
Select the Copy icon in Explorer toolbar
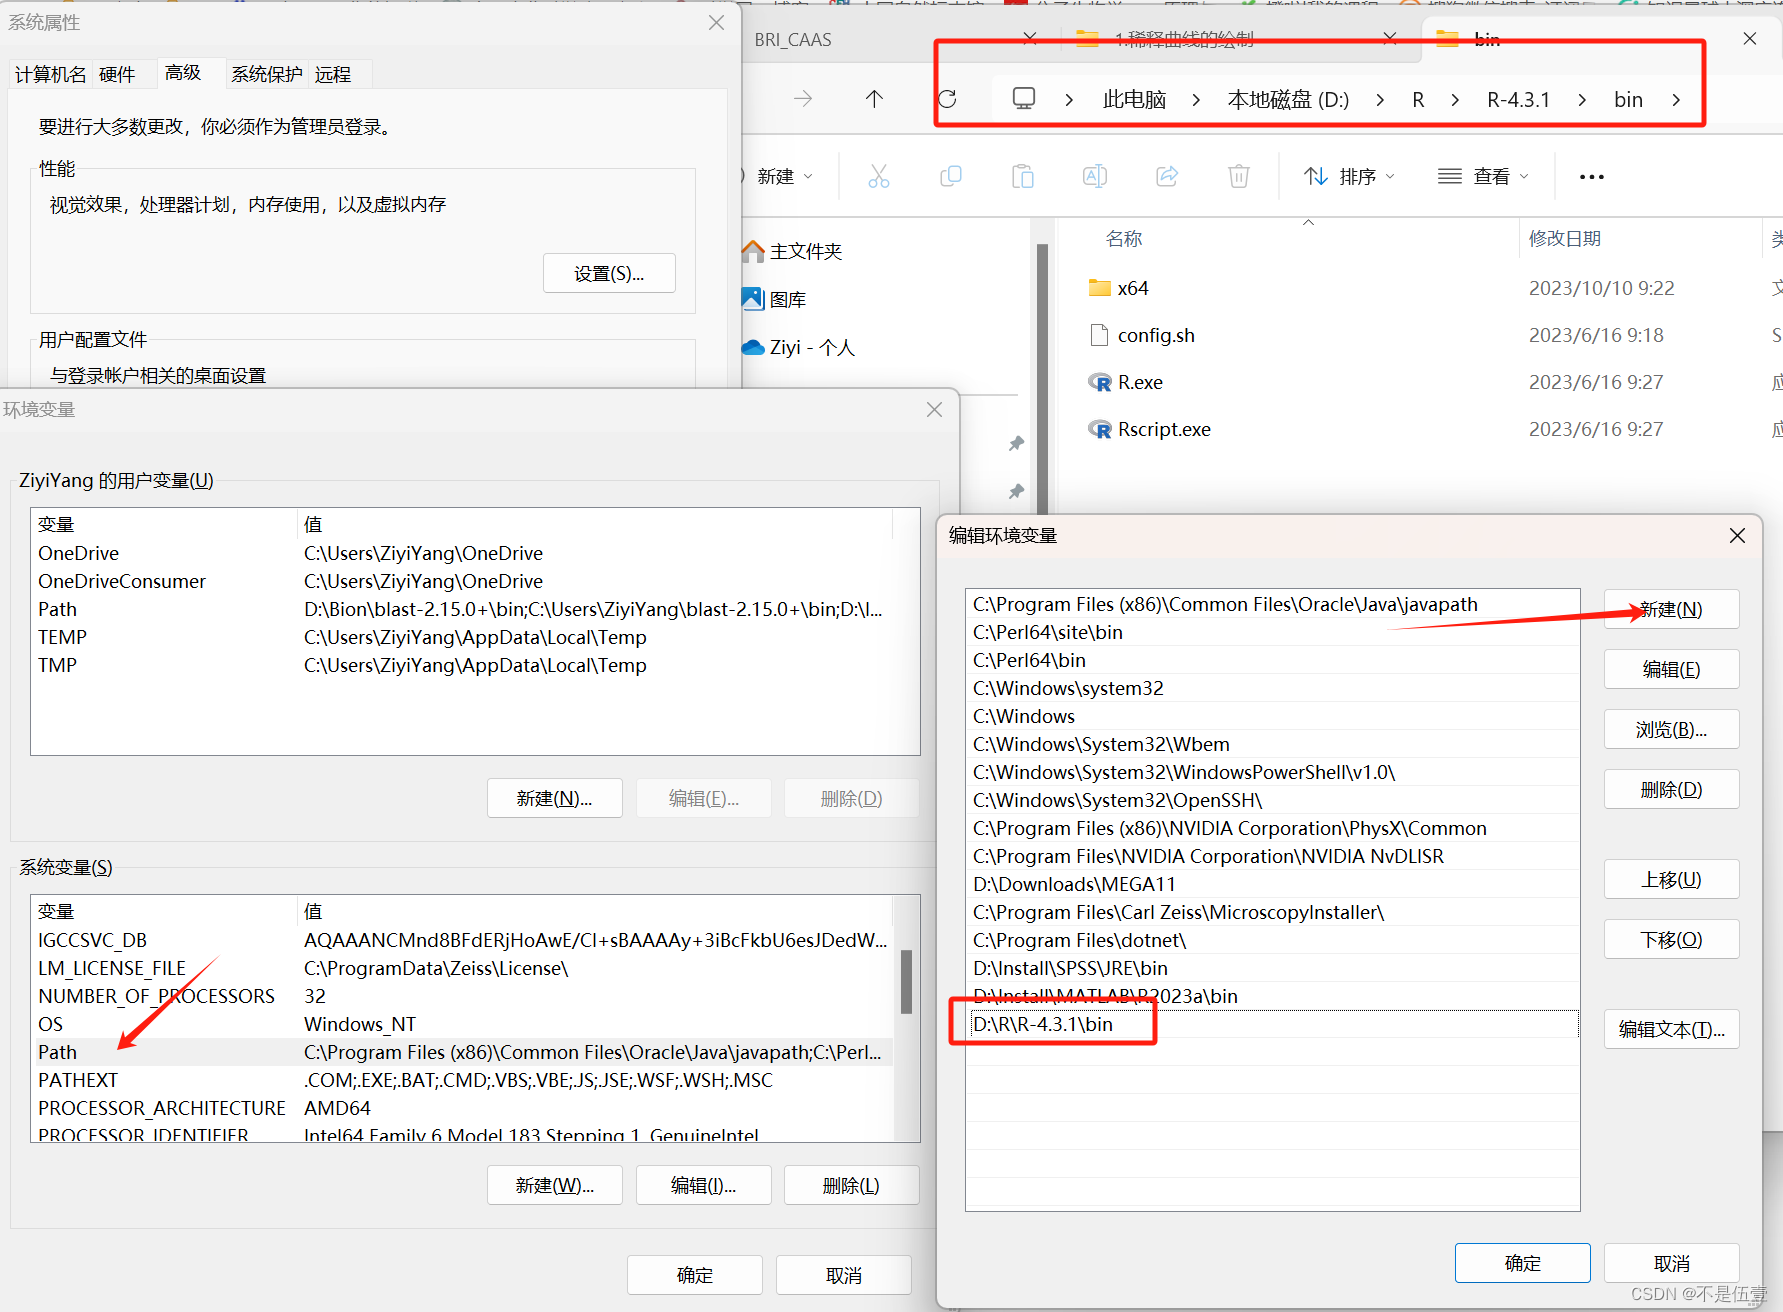[x=951, y=176]
